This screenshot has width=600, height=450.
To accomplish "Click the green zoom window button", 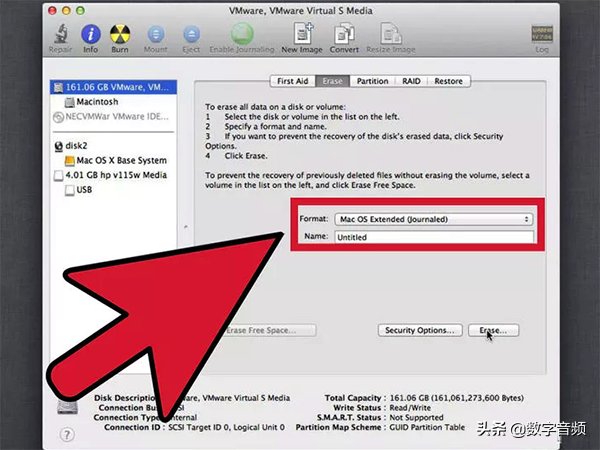I will click(80, 11).
